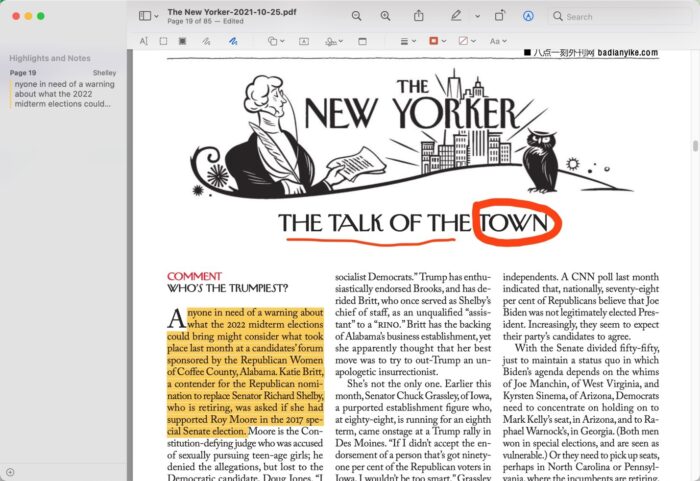Toggle the Markup toolbar button
The image size is (700, 481).
[528, 16]
